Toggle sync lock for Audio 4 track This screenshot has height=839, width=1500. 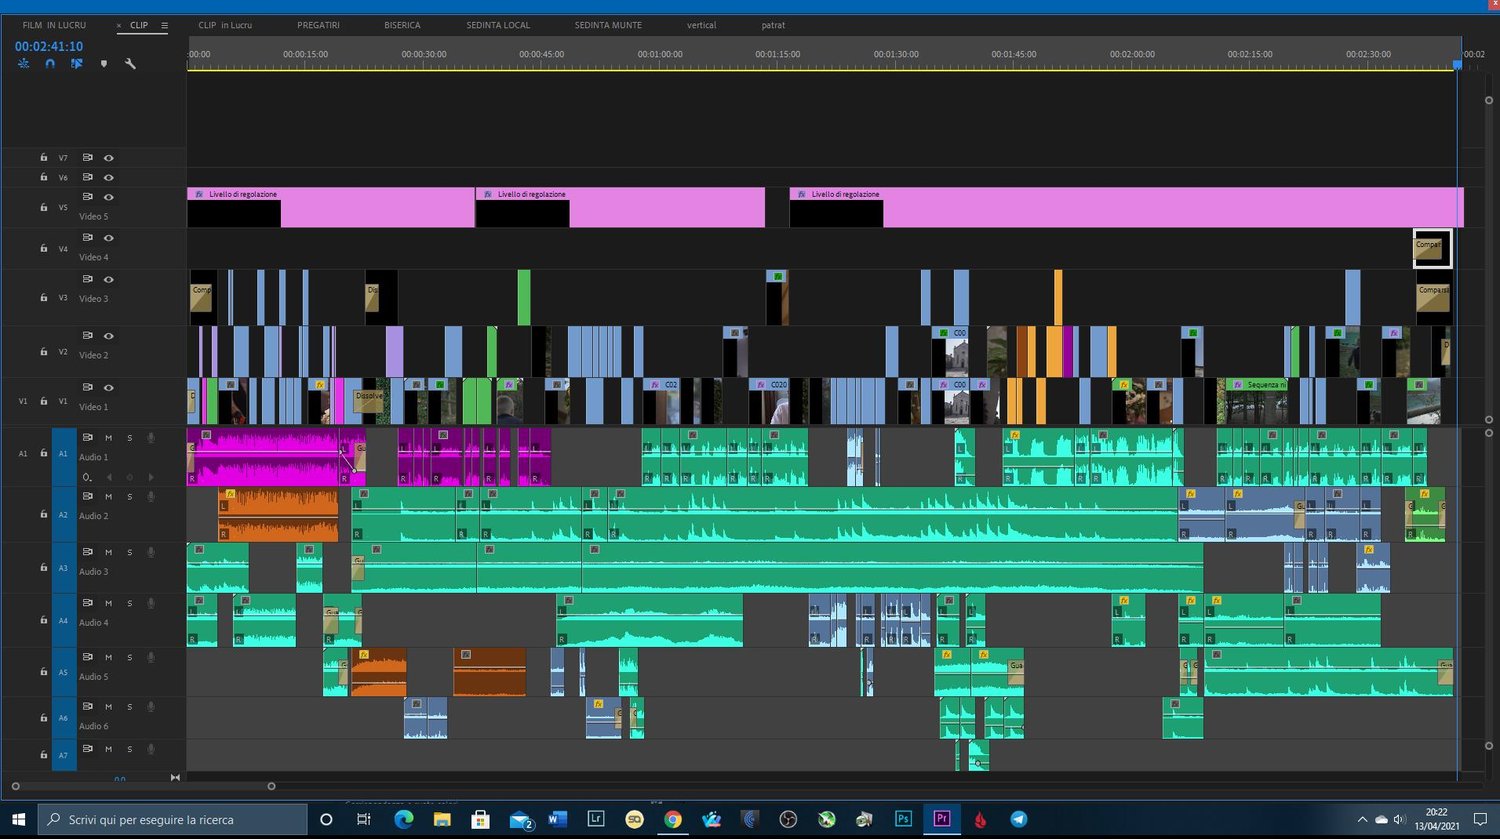coord(87,603)
